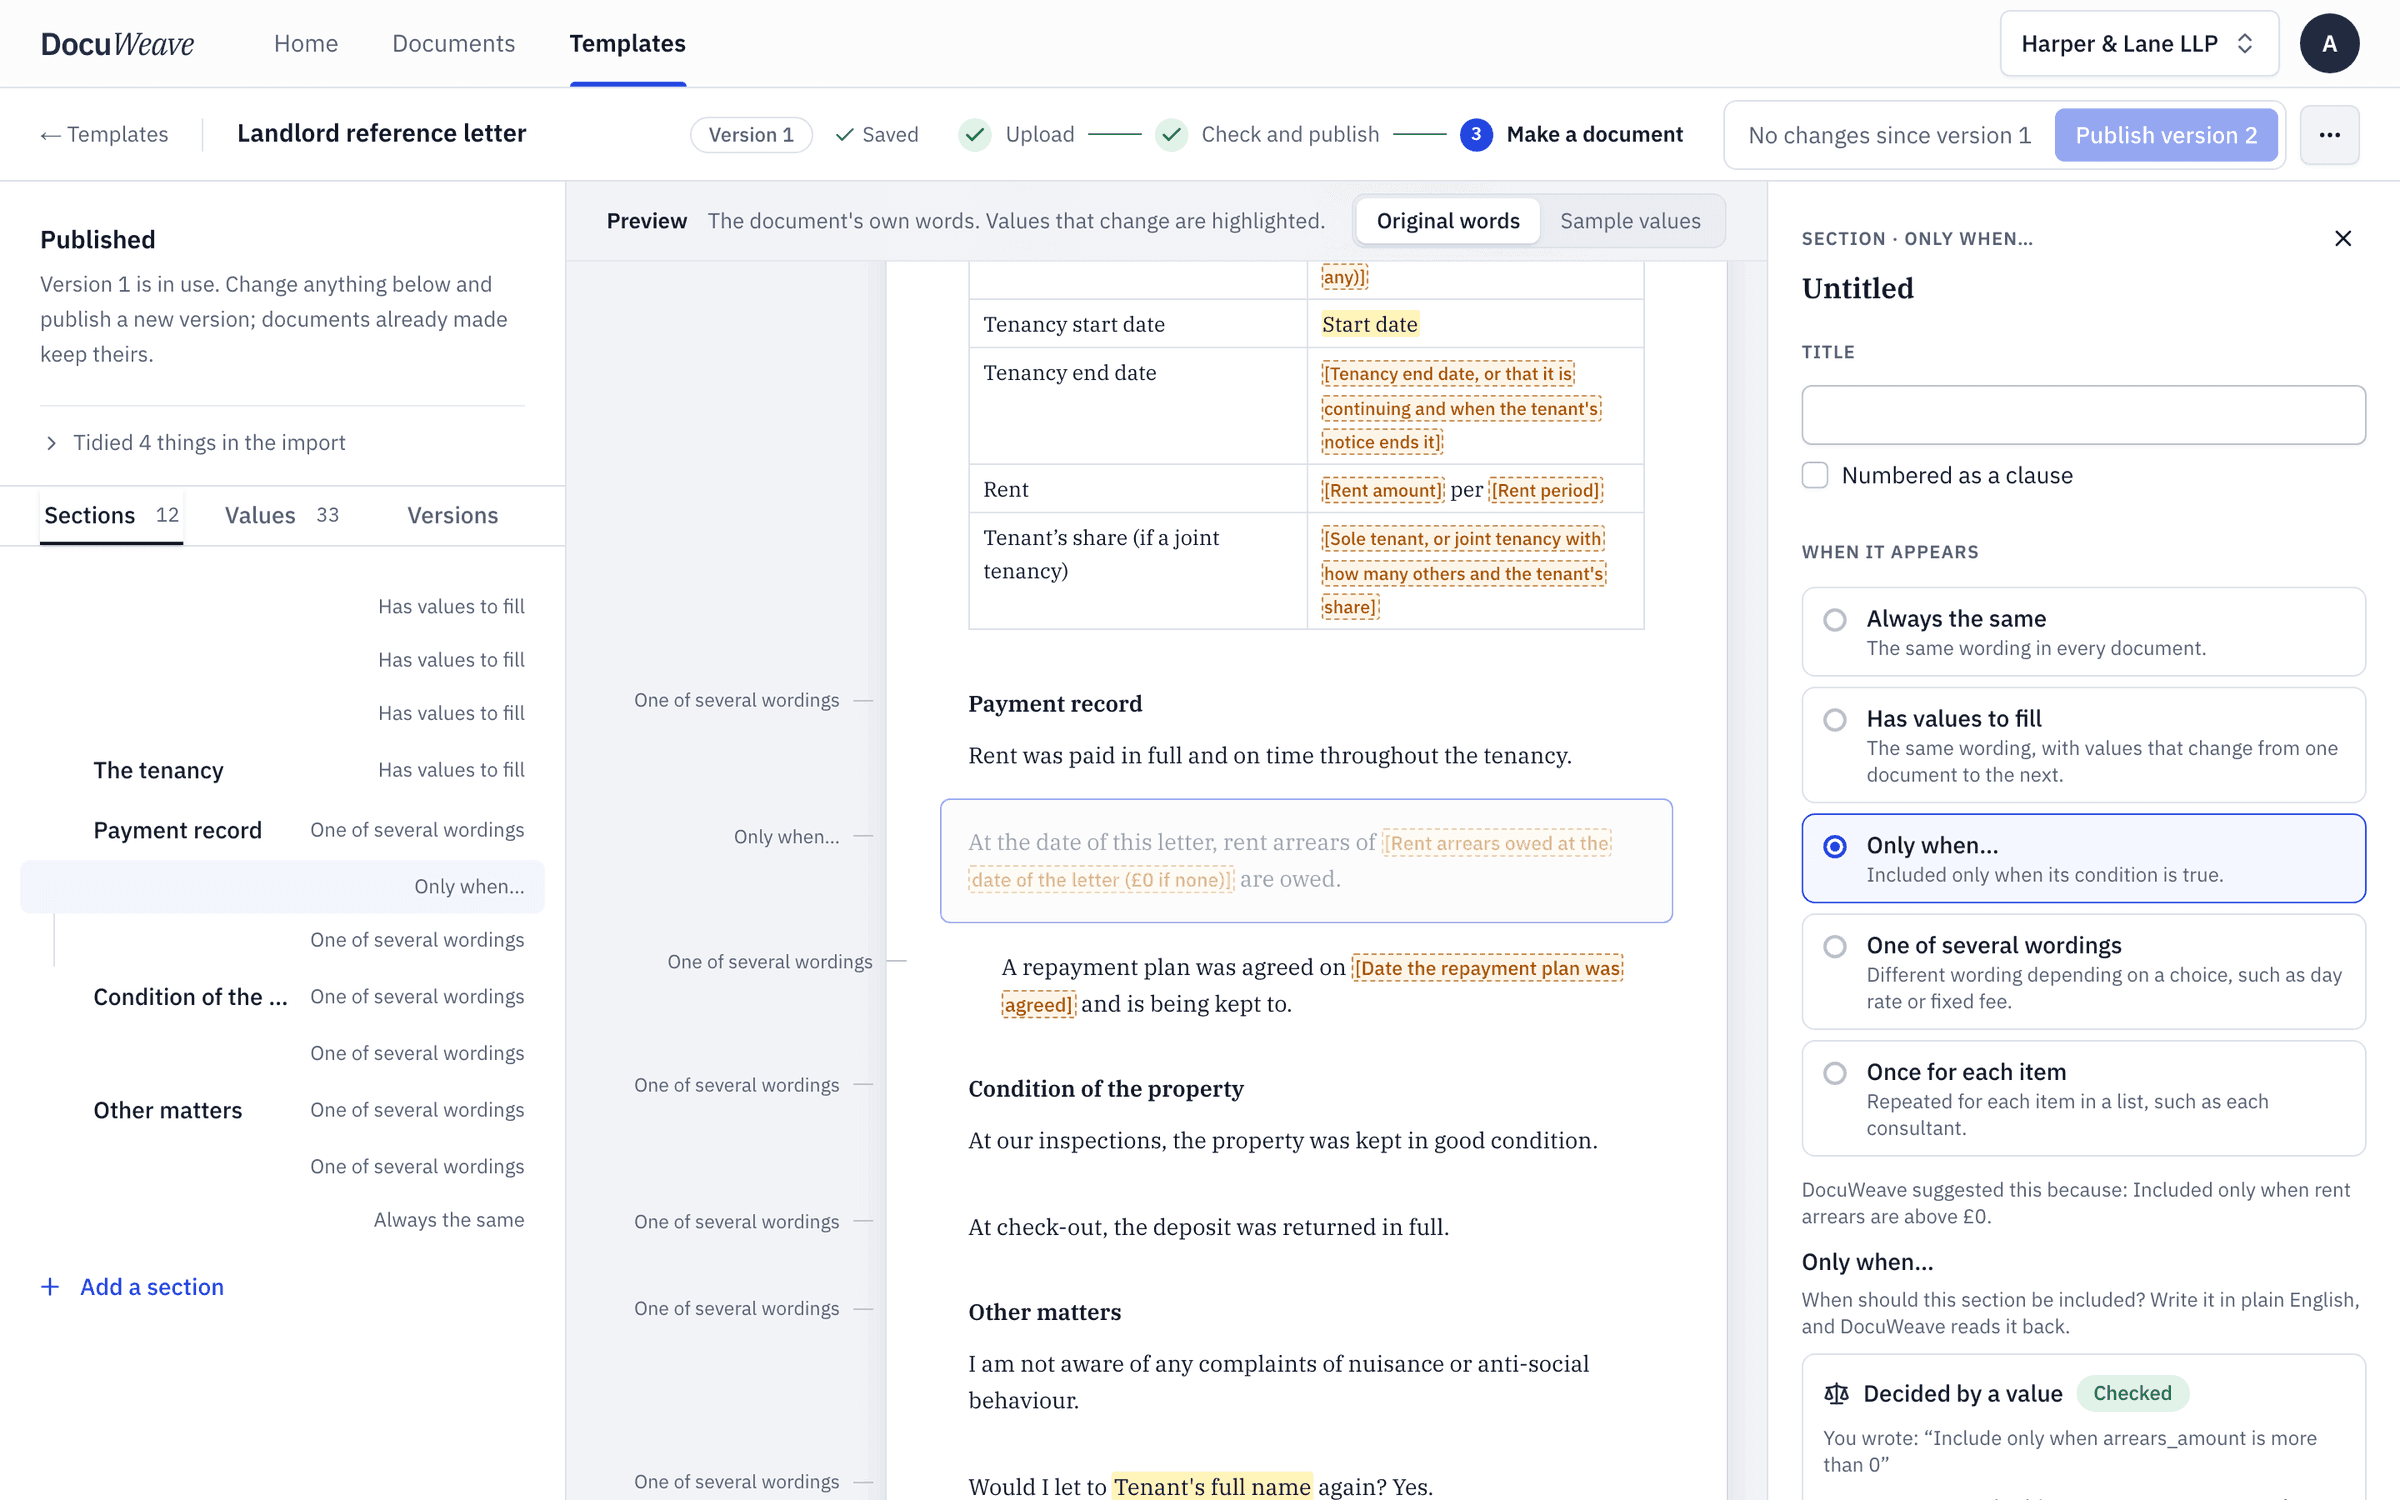Open the DocuWeave logo home link
Image resolution: width=2400 pixels, height=1500 pixels.
(x=117, y=44)
